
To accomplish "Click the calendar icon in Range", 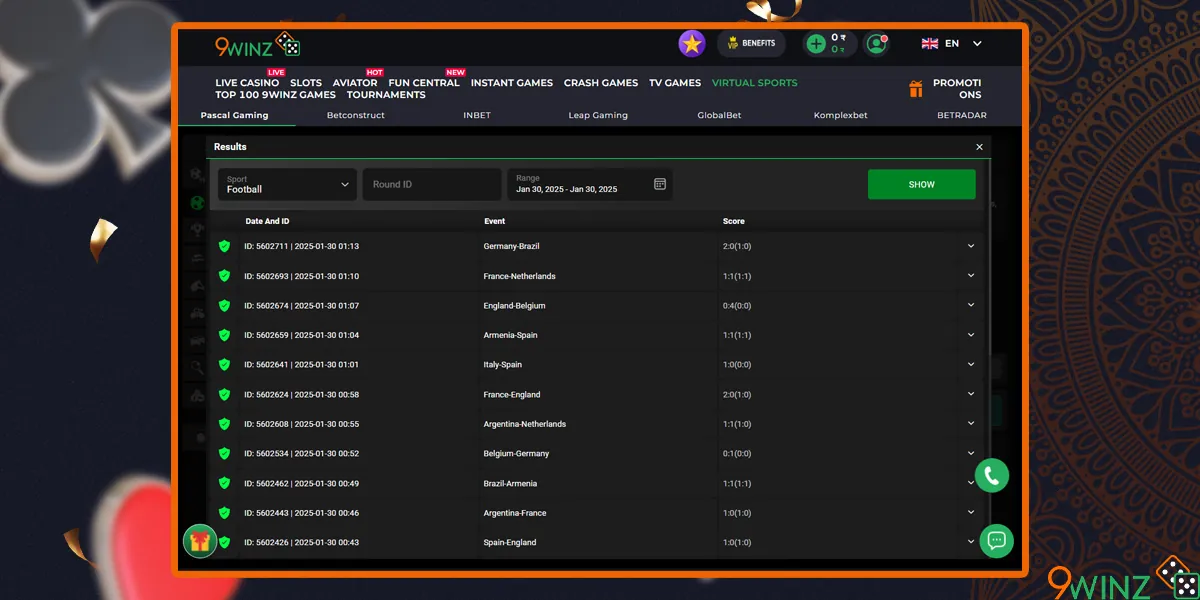I will pos(660,184).
